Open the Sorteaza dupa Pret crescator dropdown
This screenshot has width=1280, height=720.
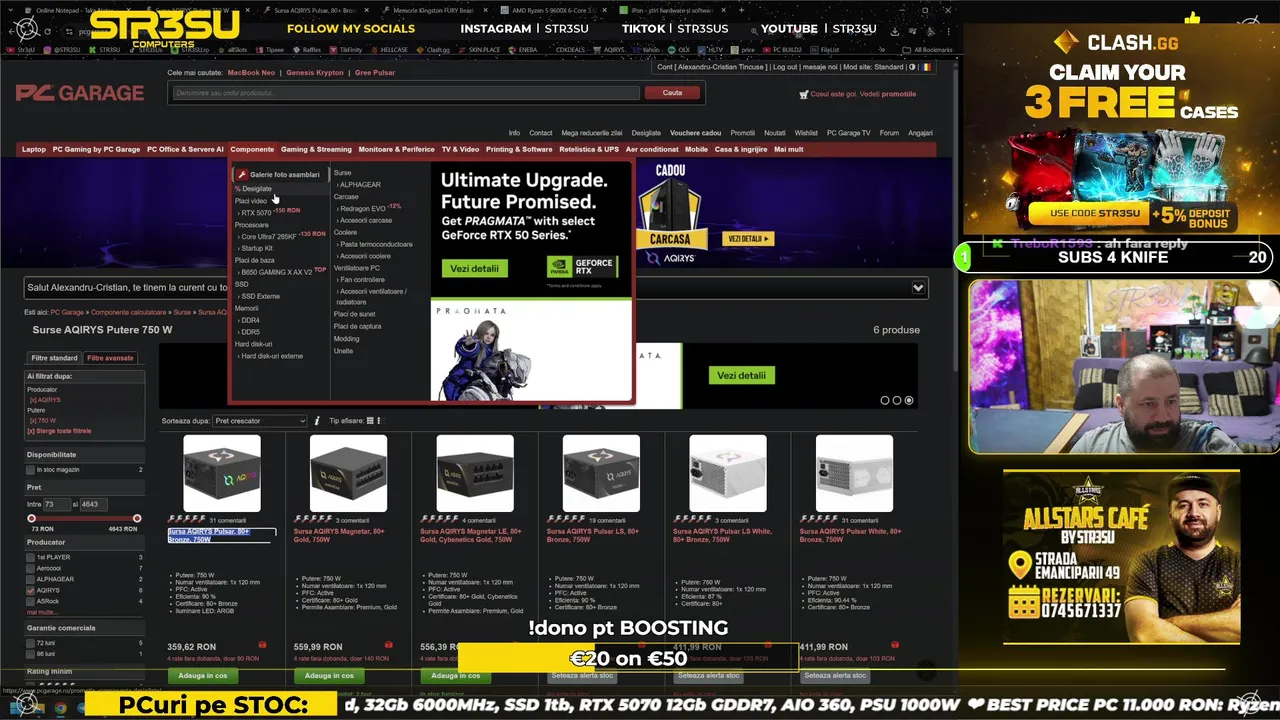point(260,421)
